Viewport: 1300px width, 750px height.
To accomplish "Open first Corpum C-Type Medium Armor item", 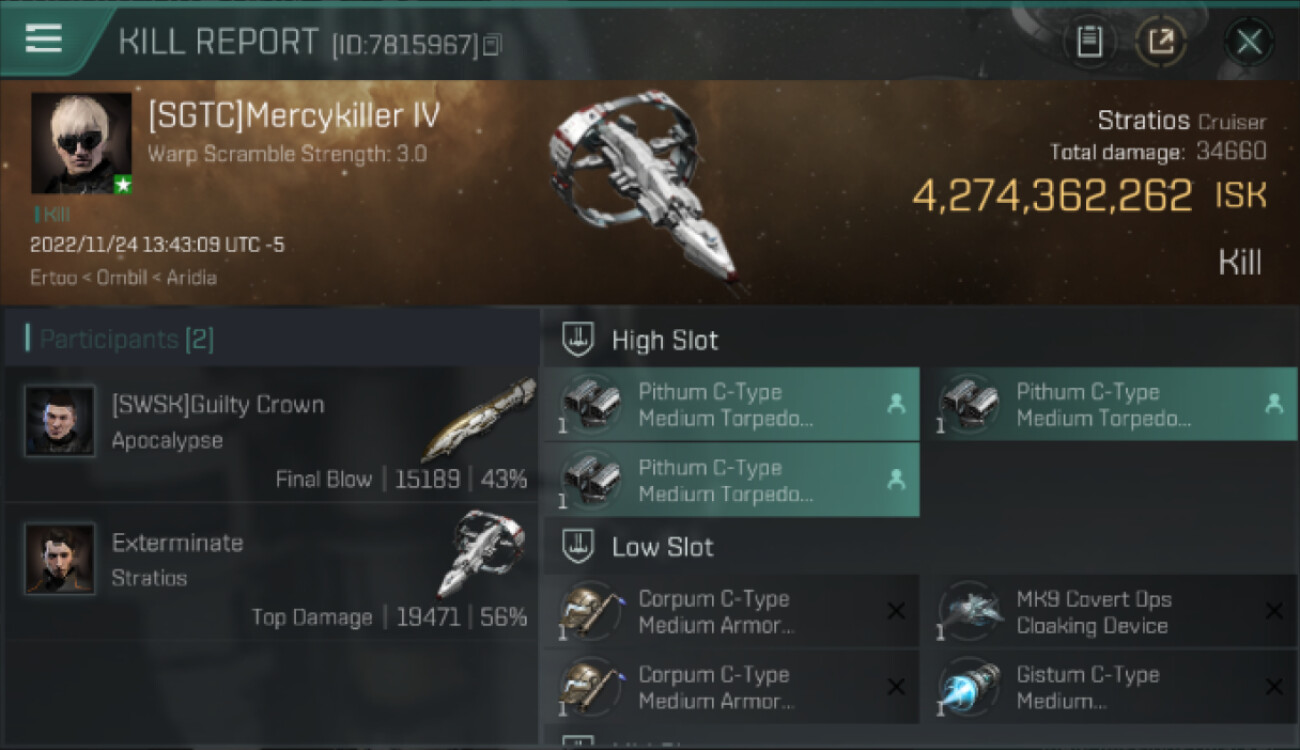I will click(x=732, y=612).
